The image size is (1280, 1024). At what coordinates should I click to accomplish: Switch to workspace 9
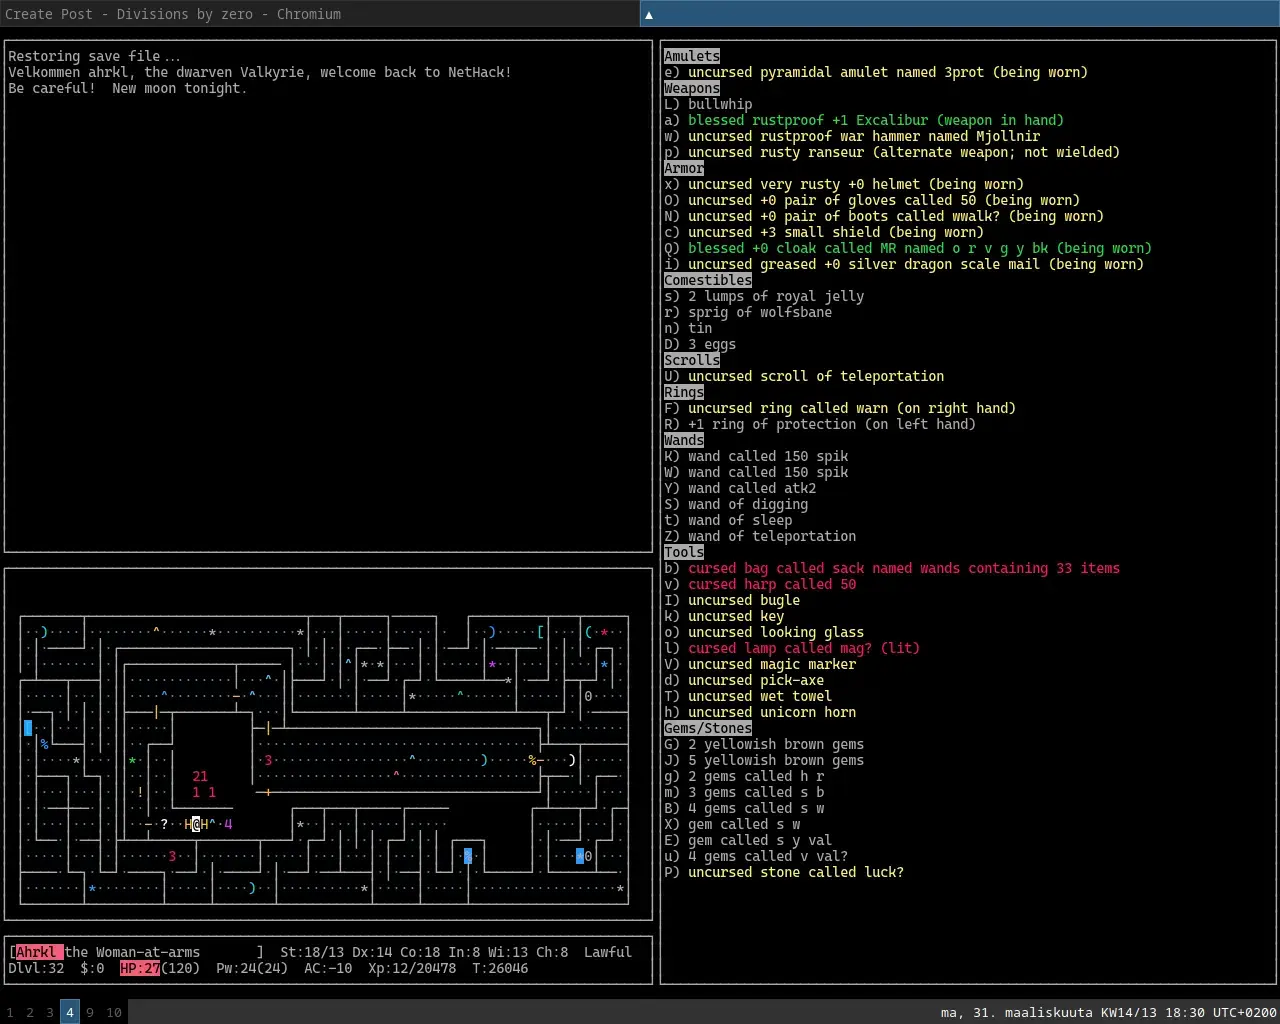[x=90, y=1012]
